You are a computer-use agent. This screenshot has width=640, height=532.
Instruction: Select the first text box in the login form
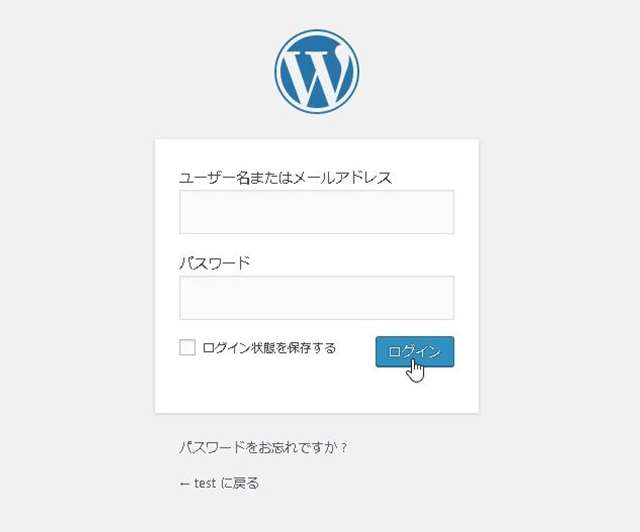coord(316,212)
